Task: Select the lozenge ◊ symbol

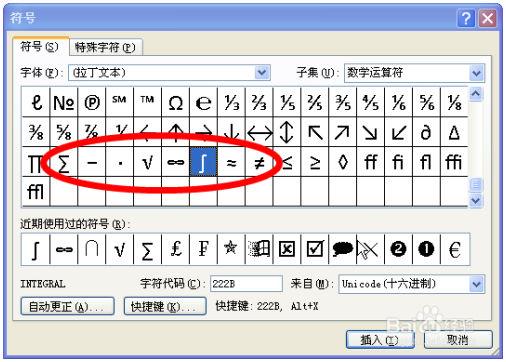Action: [343, 162]
